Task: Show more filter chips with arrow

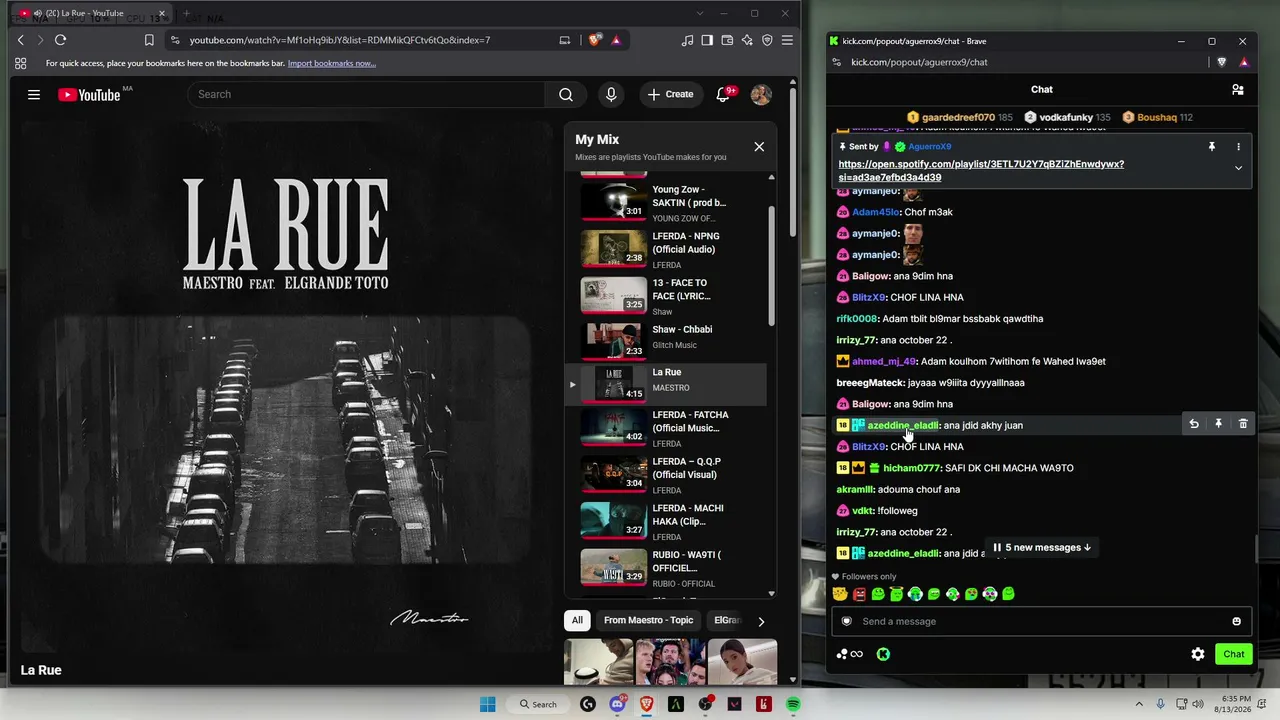Action: coord(761,621)
